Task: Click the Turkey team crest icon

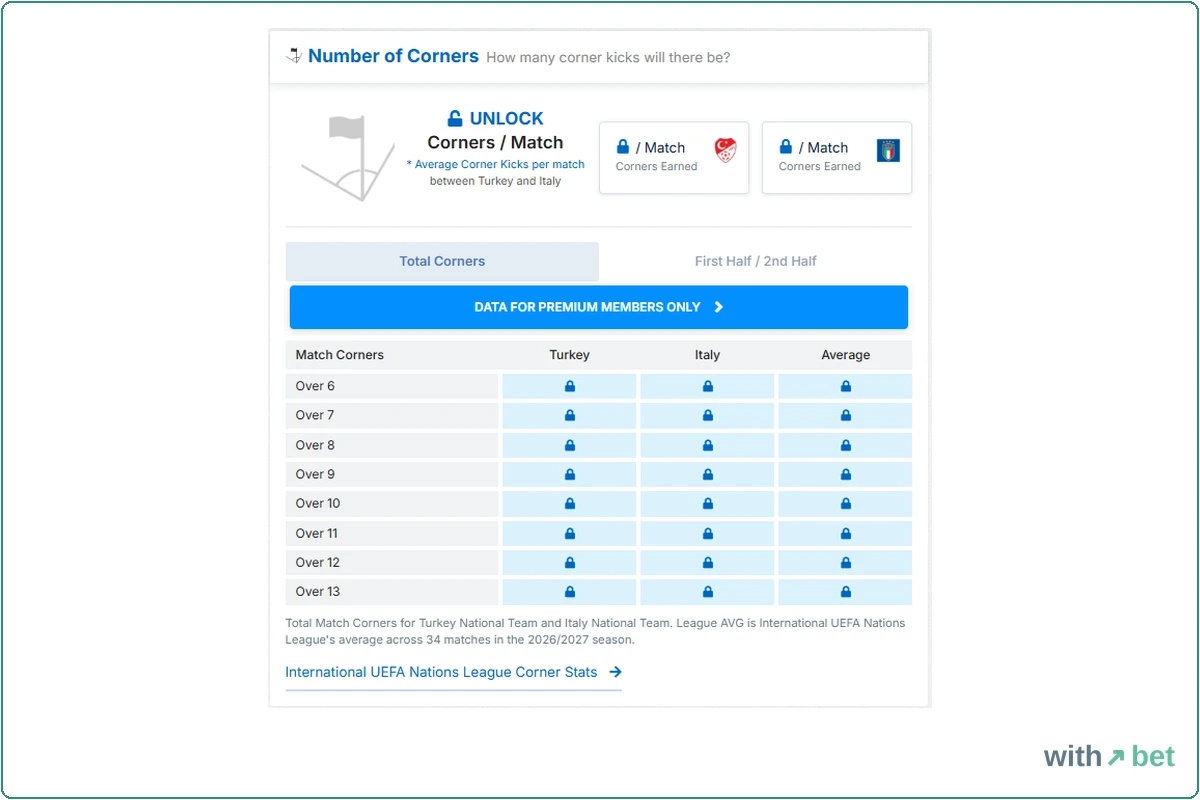Action: (725, 151)
